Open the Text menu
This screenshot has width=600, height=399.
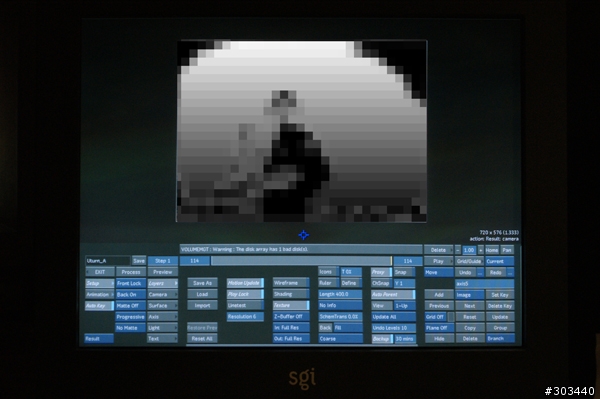click(163, 339)
